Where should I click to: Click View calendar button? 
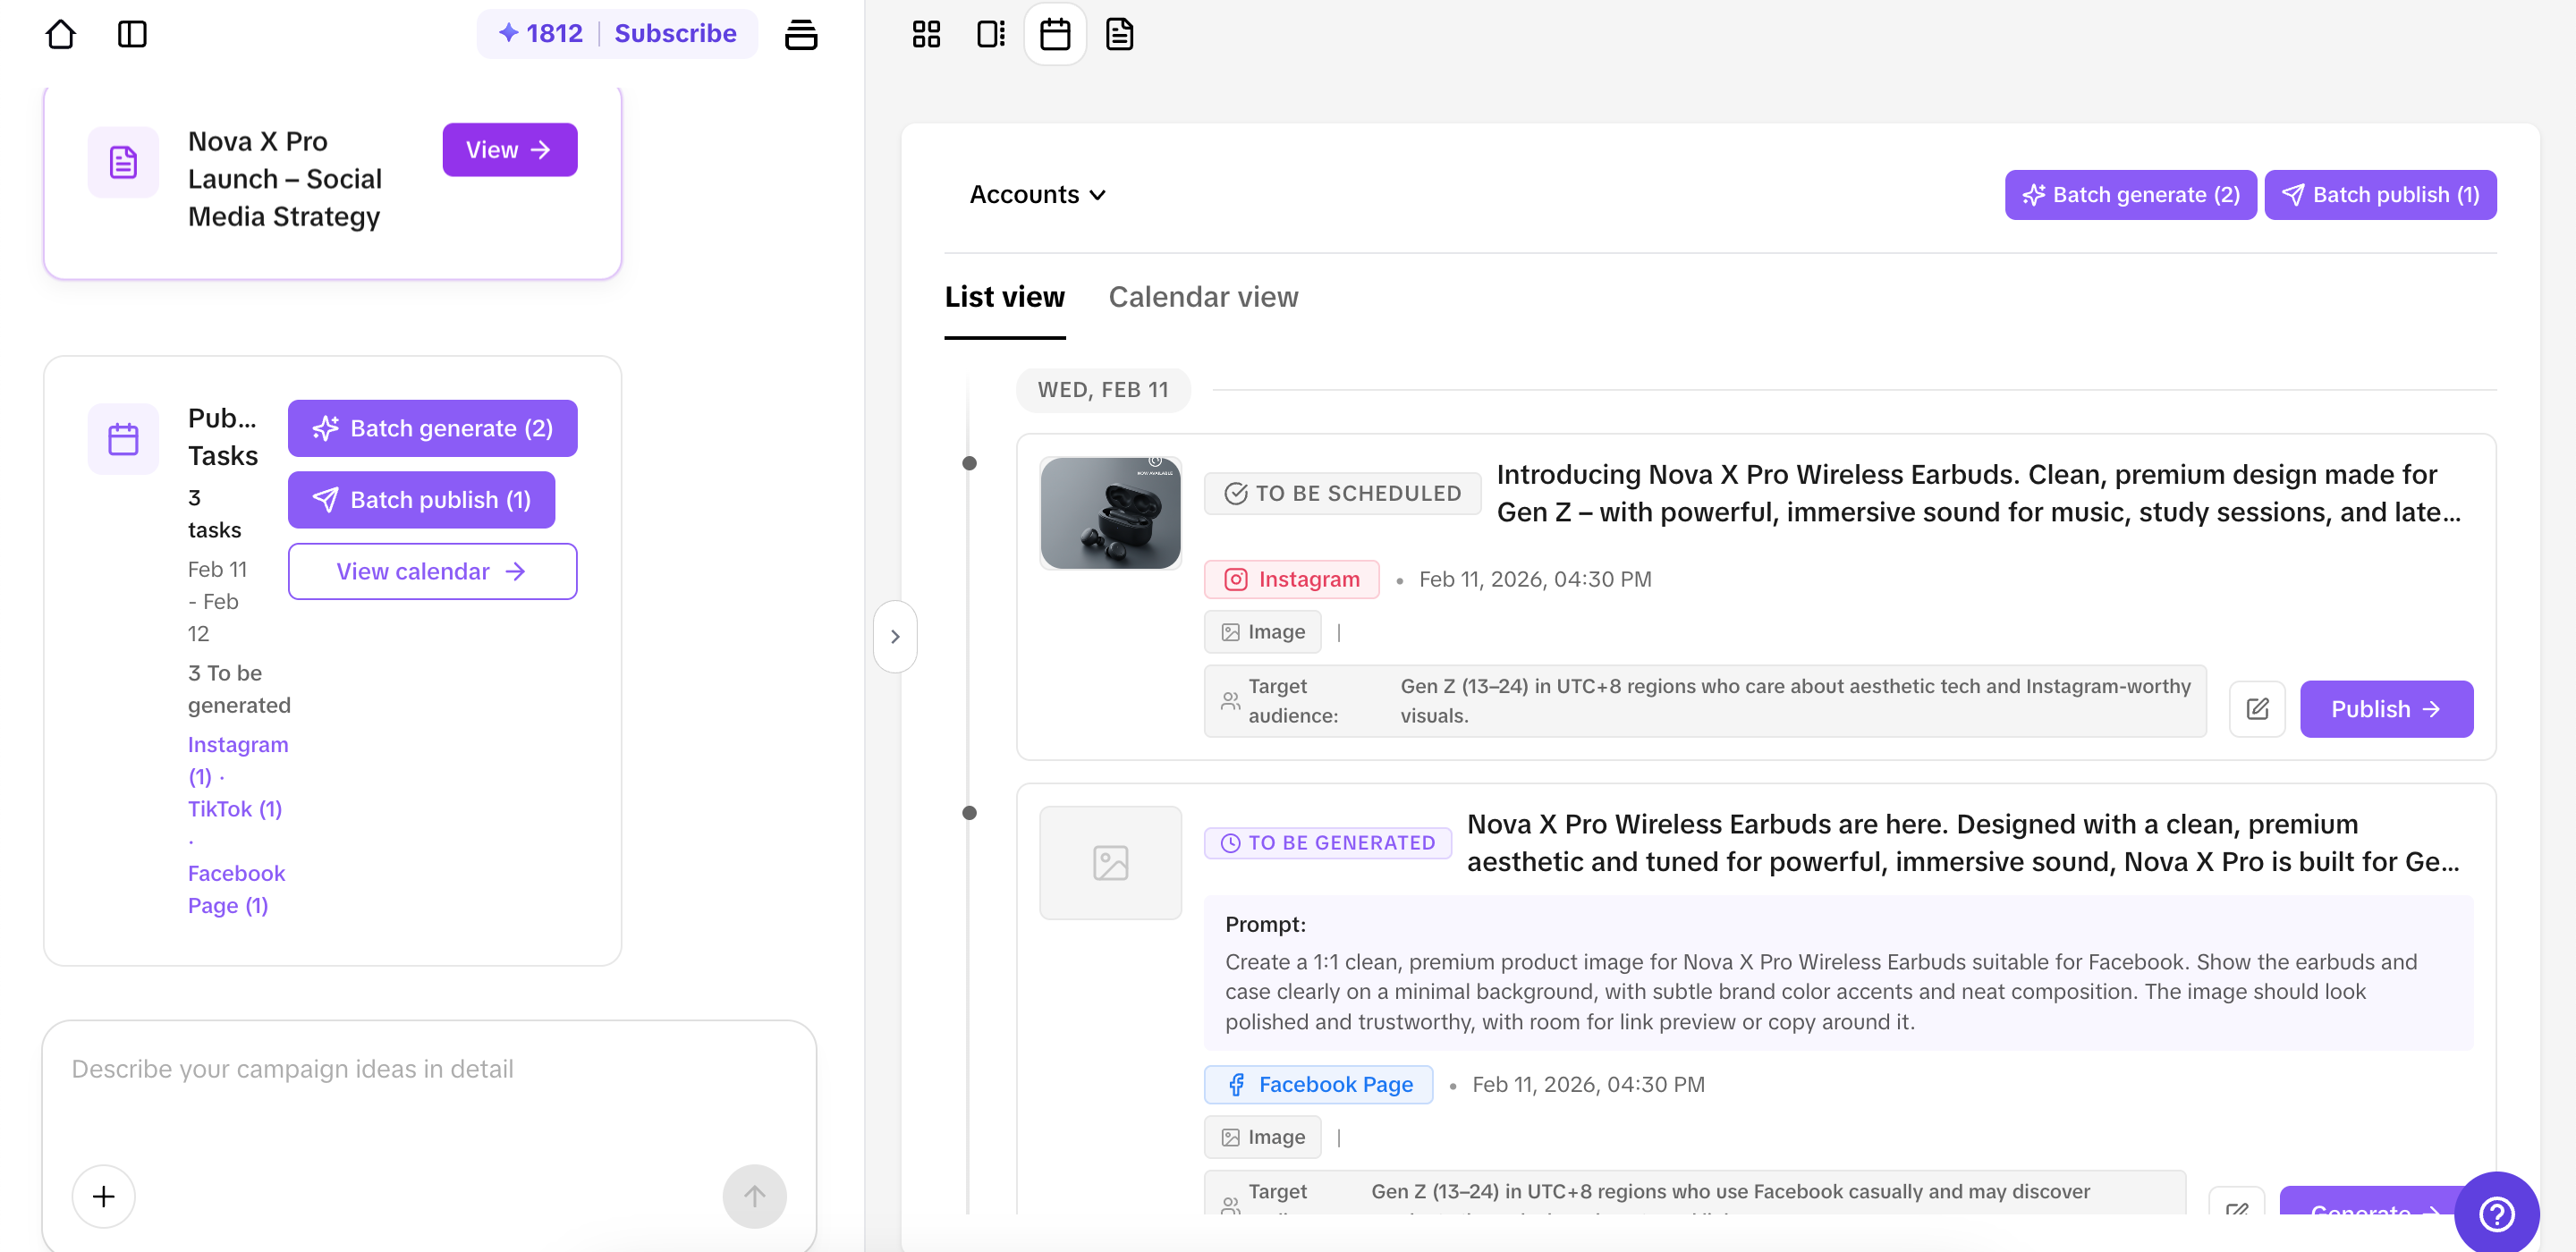coord(432,571)
